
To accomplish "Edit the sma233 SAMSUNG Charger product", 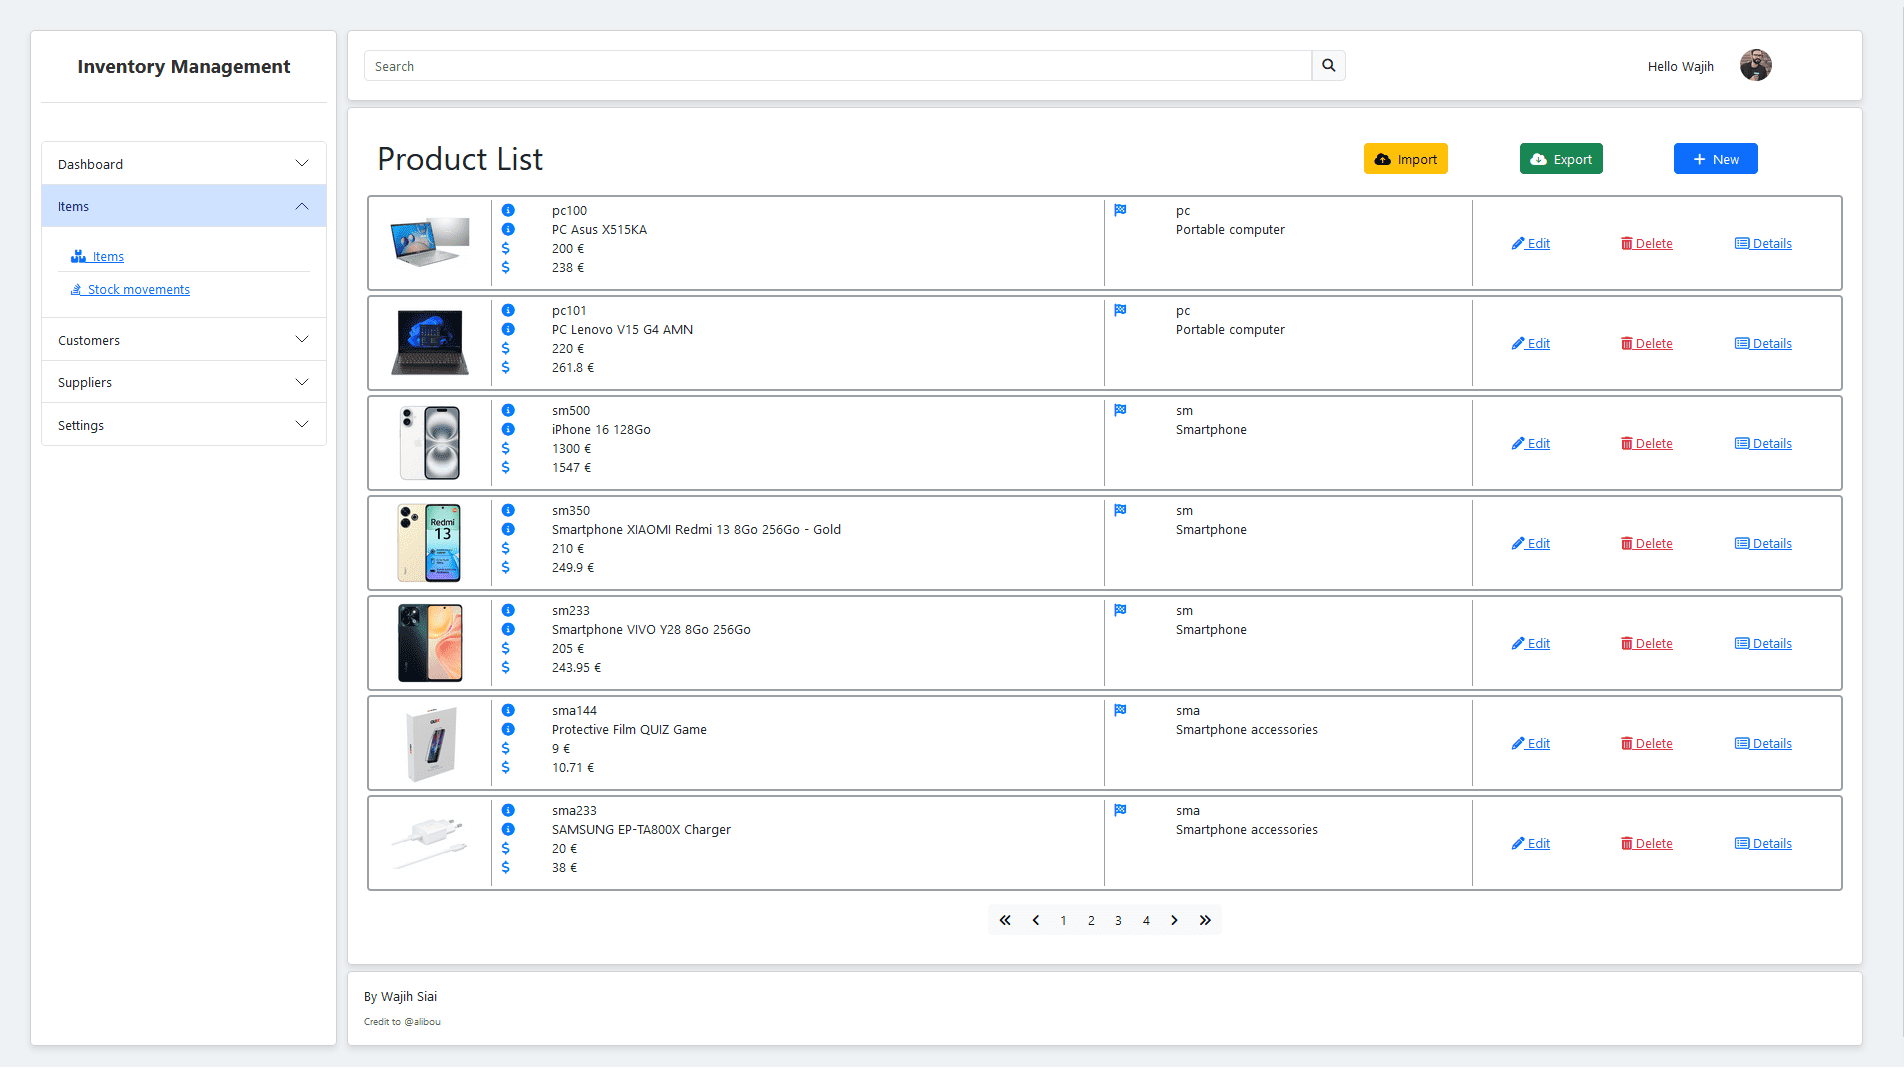I will (x=1531, y=844).
